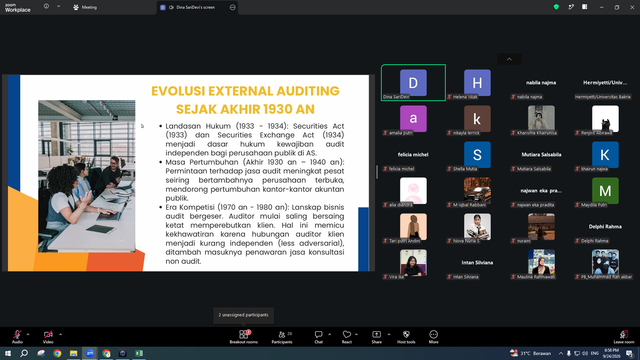Expand Share options arrow
Image resolution: width=640 pixels, height=360 pixels.
pos(389,334)
